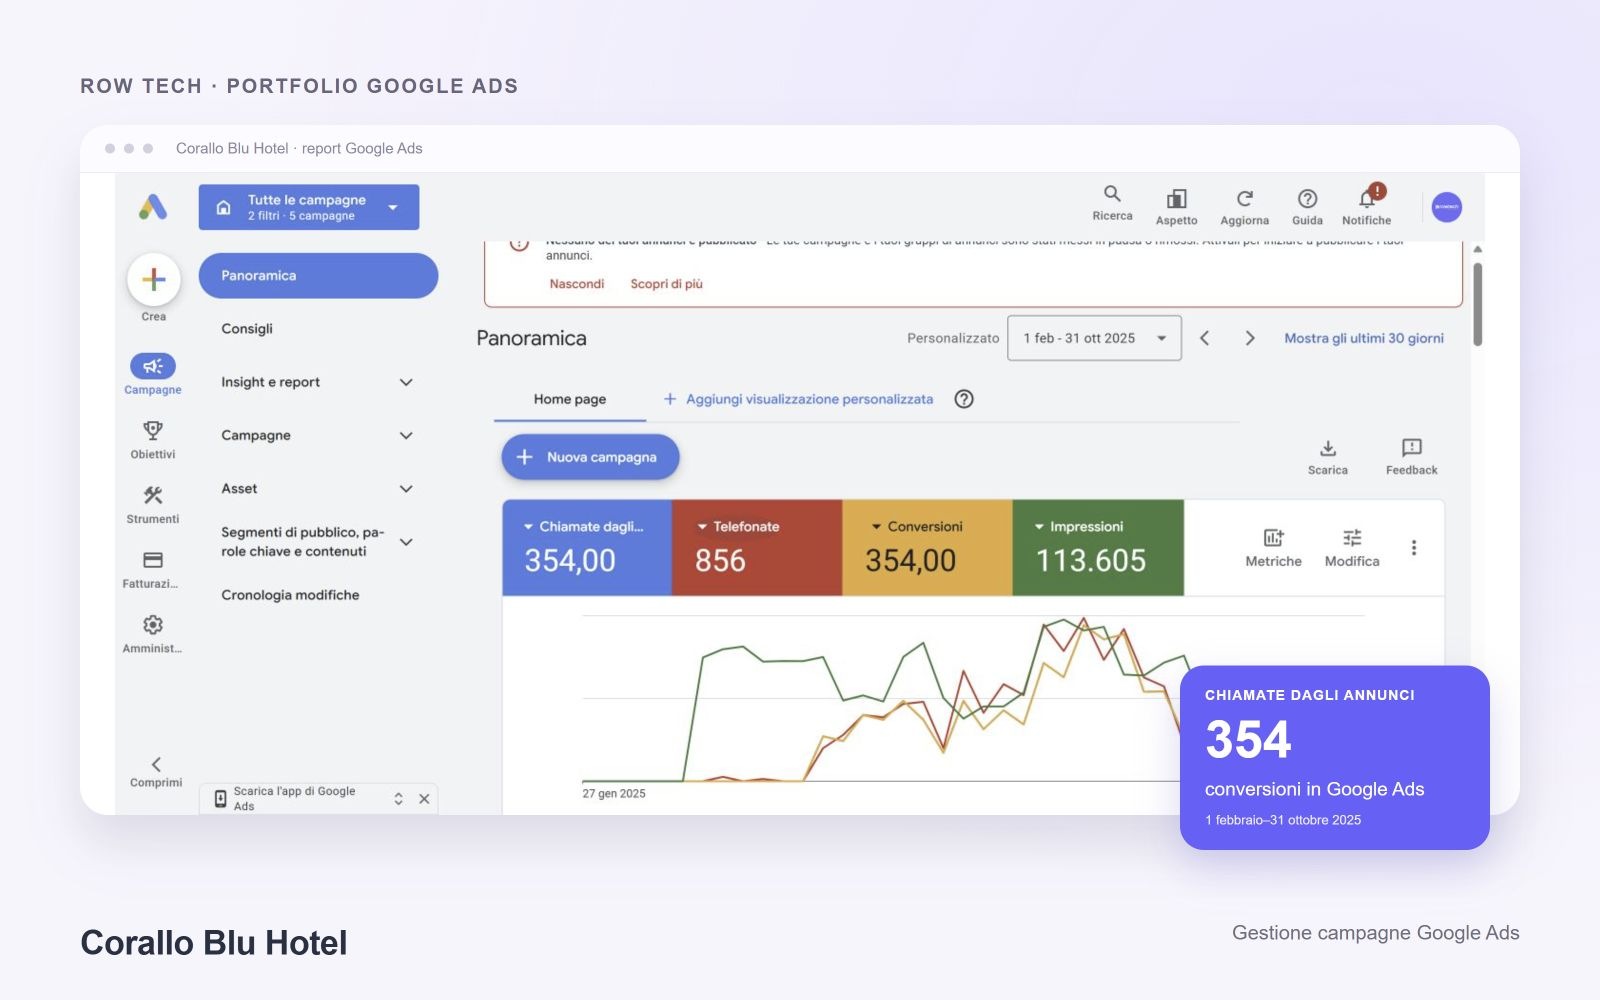
Task: Close the Scarica l'app di Google Ads banner
Action: pyautogui.click(x=424, y=799)
